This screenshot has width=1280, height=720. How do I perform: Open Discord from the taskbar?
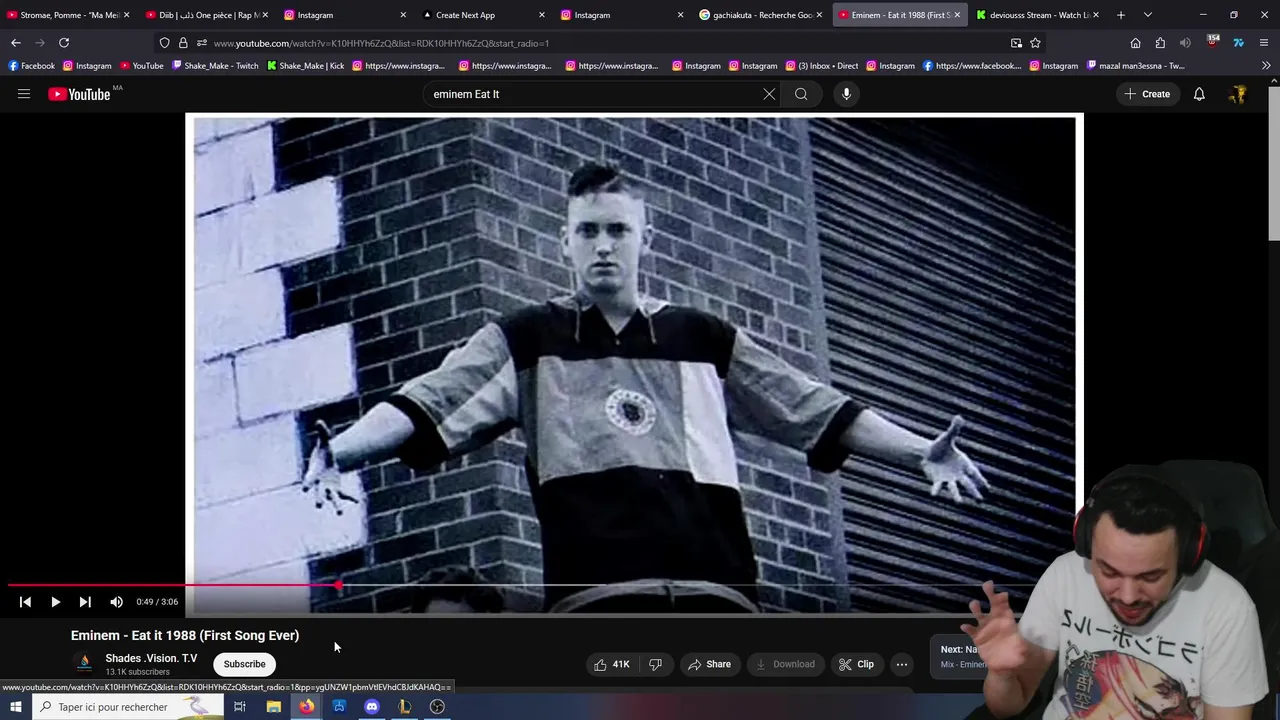pos(372,707)
